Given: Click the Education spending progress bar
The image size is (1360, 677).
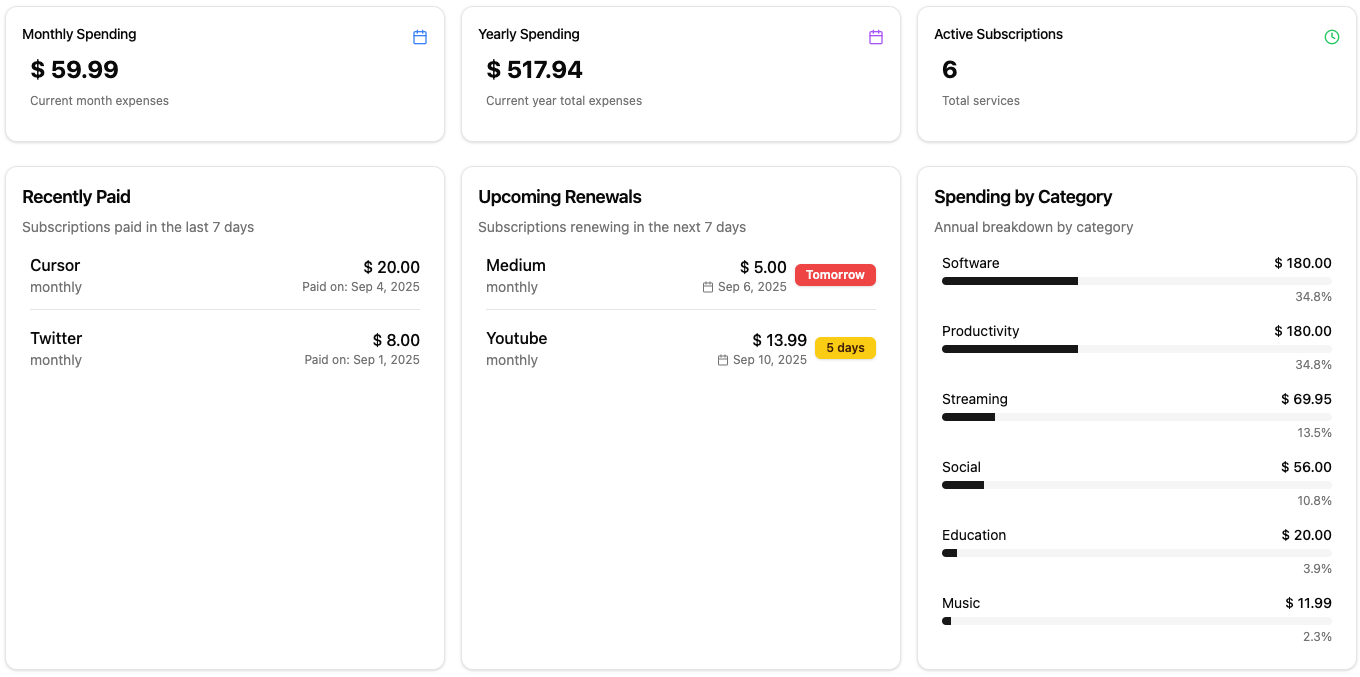Looking at the screenshot, I should click(1137, 553).
